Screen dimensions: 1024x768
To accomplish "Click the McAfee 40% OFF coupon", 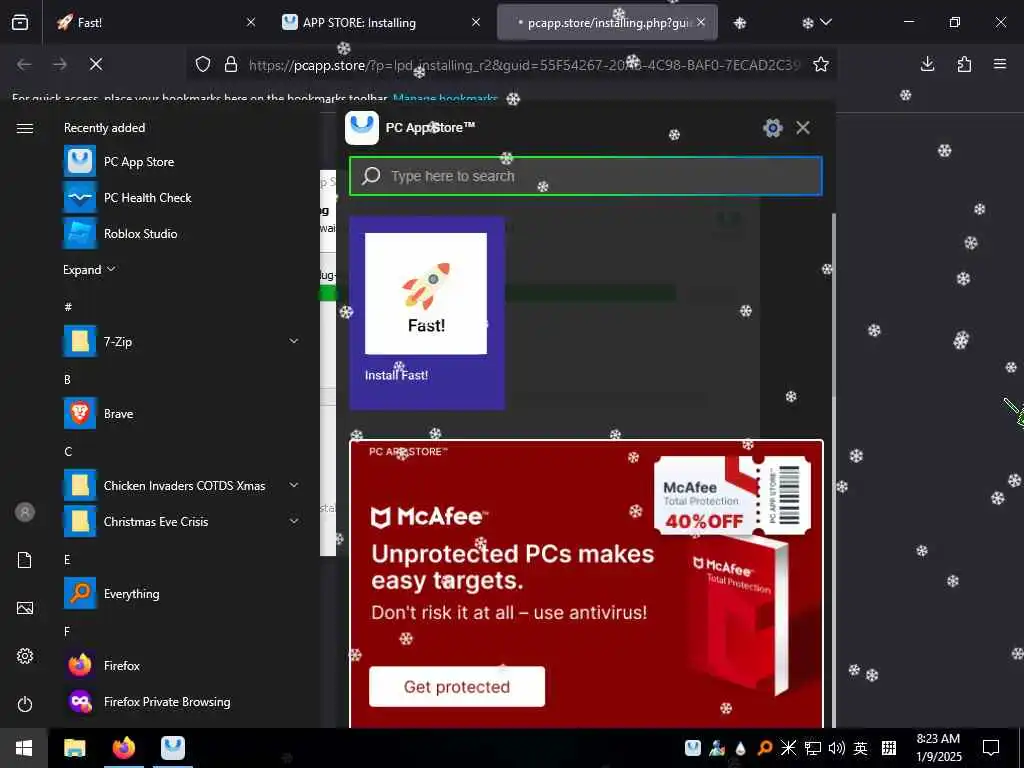I will tap(733, 496).
